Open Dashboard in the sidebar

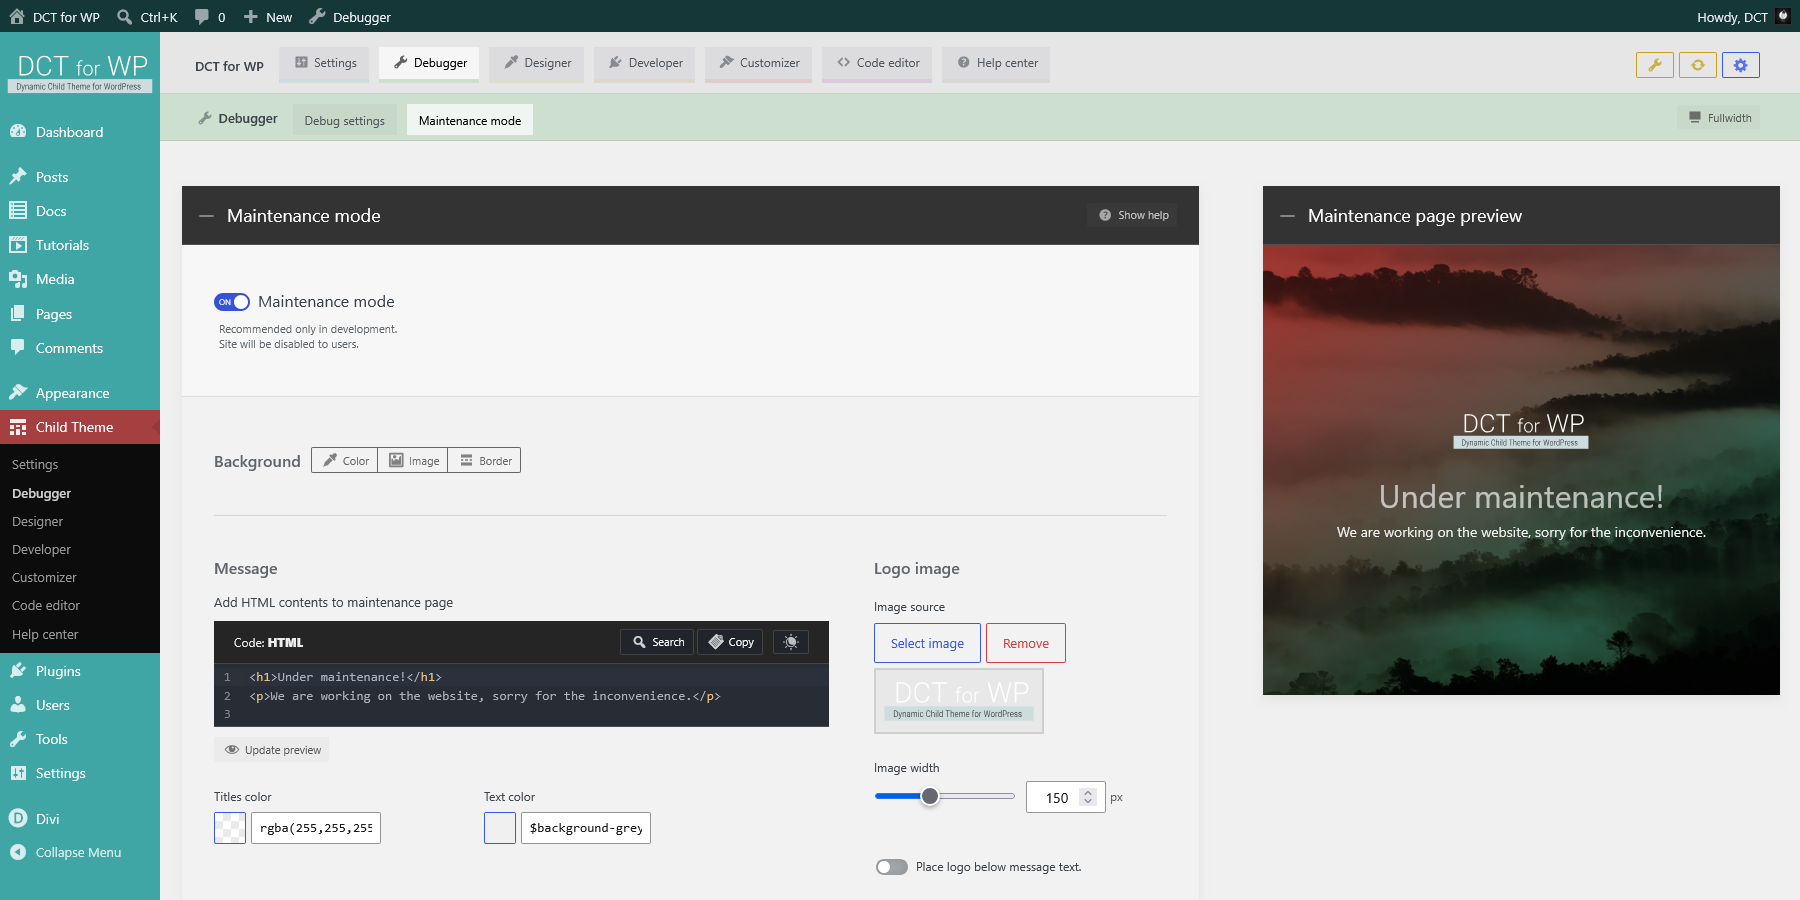pos(80,132)
